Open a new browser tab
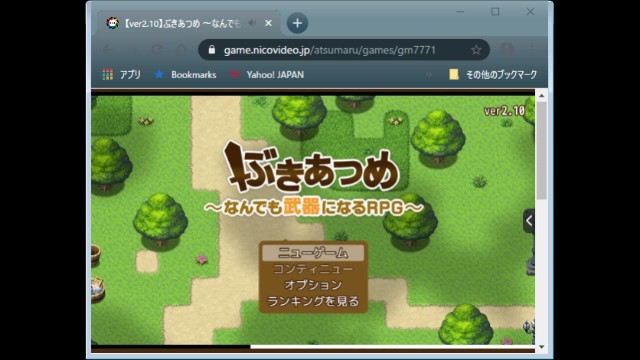This screenshot has height=360, width=640. click(297, 23)
